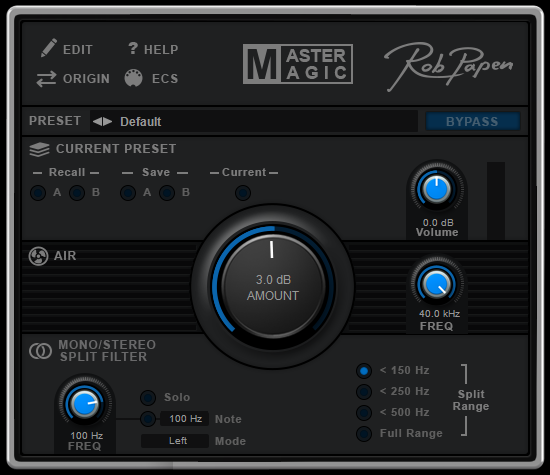Click the AIR FREQ knob
The height and width of the screenshot is (475, 550).
[437, 284]
